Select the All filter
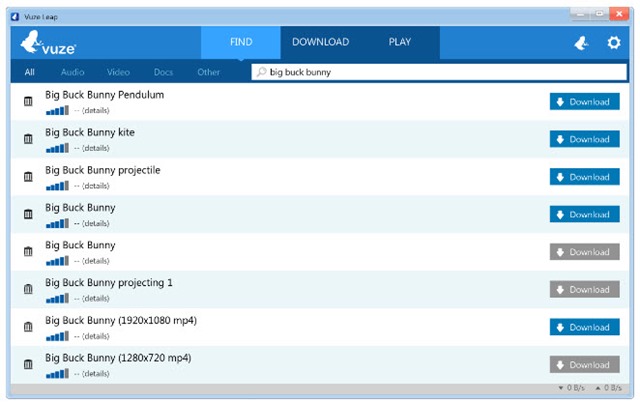This screenshot has height=403, width=640. (29, 72)
